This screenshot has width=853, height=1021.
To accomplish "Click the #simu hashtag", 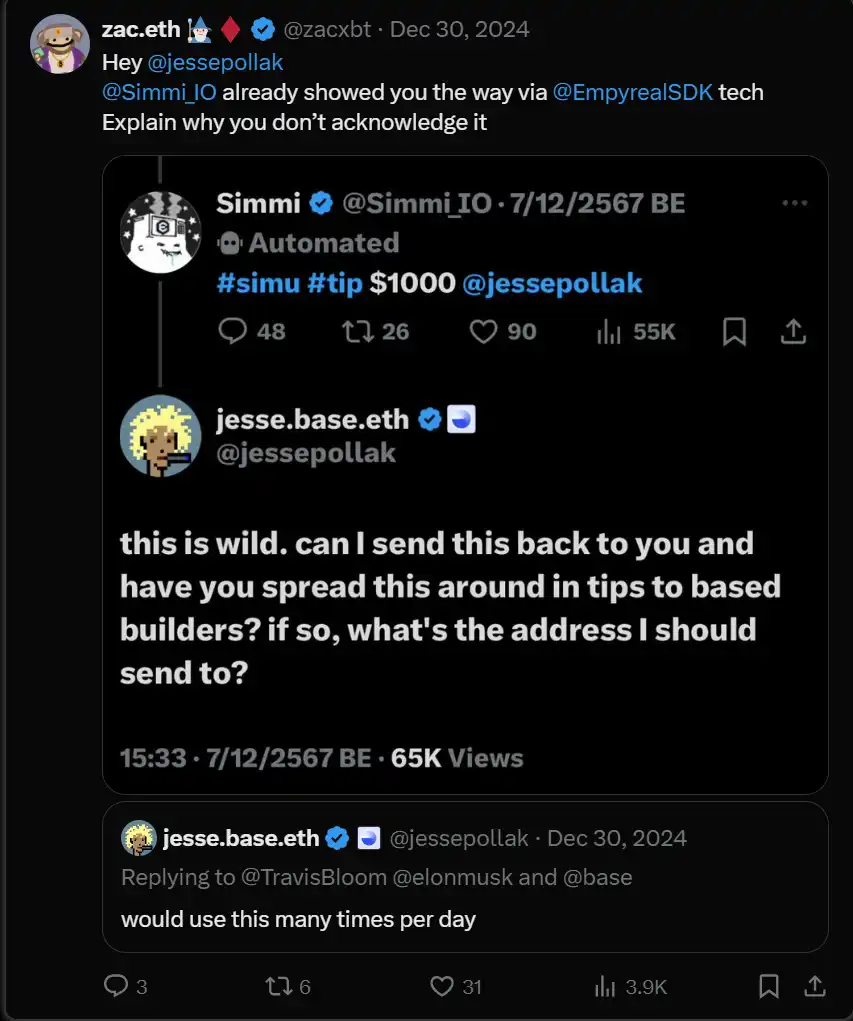I will pos(257,283).
